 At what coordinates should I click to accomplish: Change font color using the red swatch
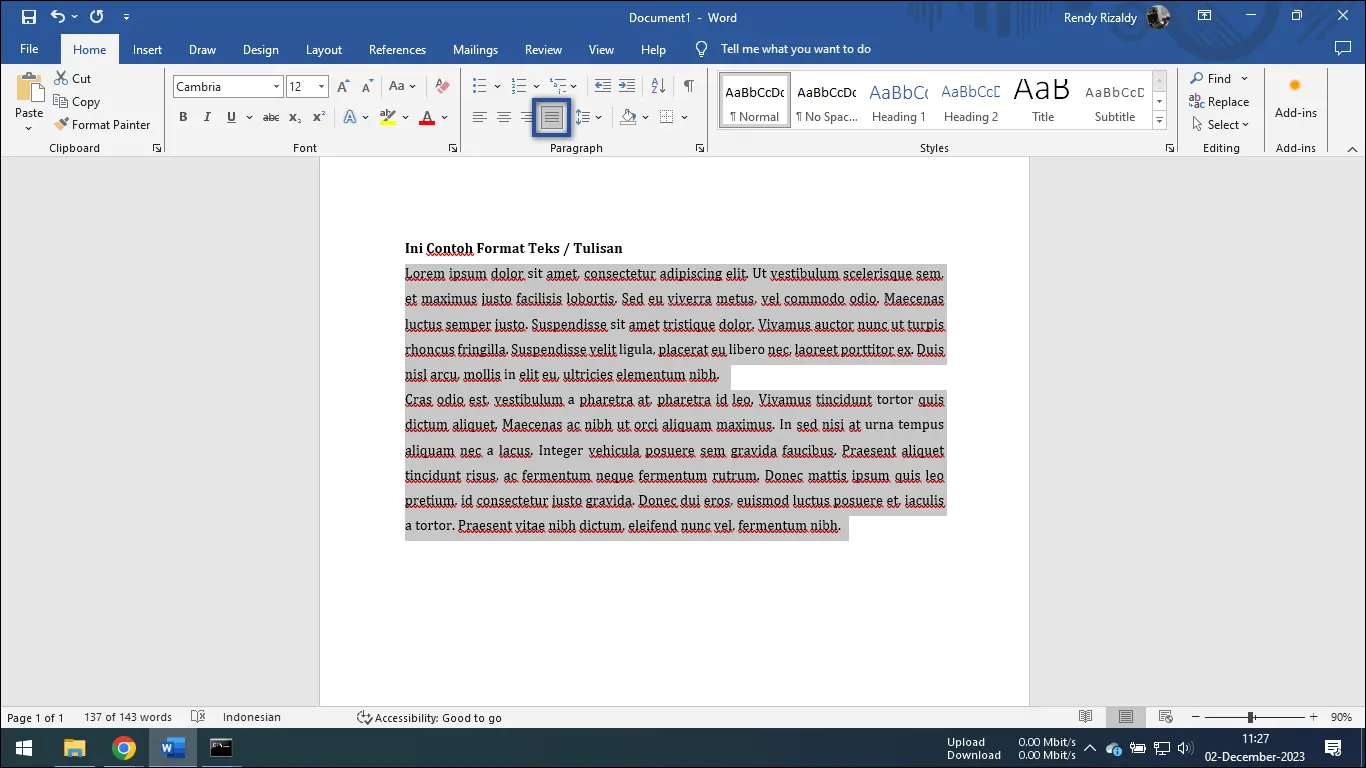click(425, 117)
